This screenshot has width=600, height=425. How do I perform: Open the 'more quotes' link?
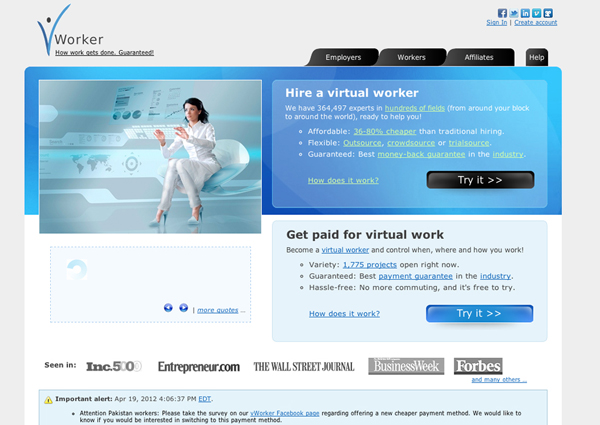tap(218, 310)
